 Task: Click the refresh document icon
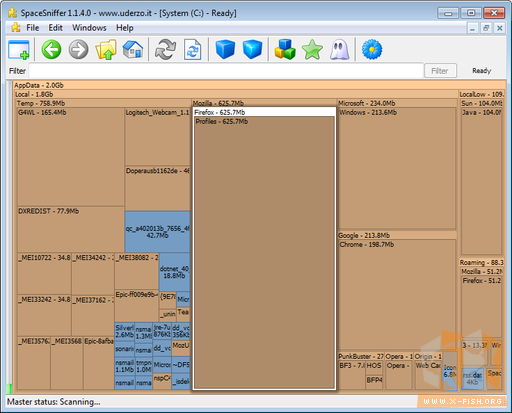(x=193, y=50)
